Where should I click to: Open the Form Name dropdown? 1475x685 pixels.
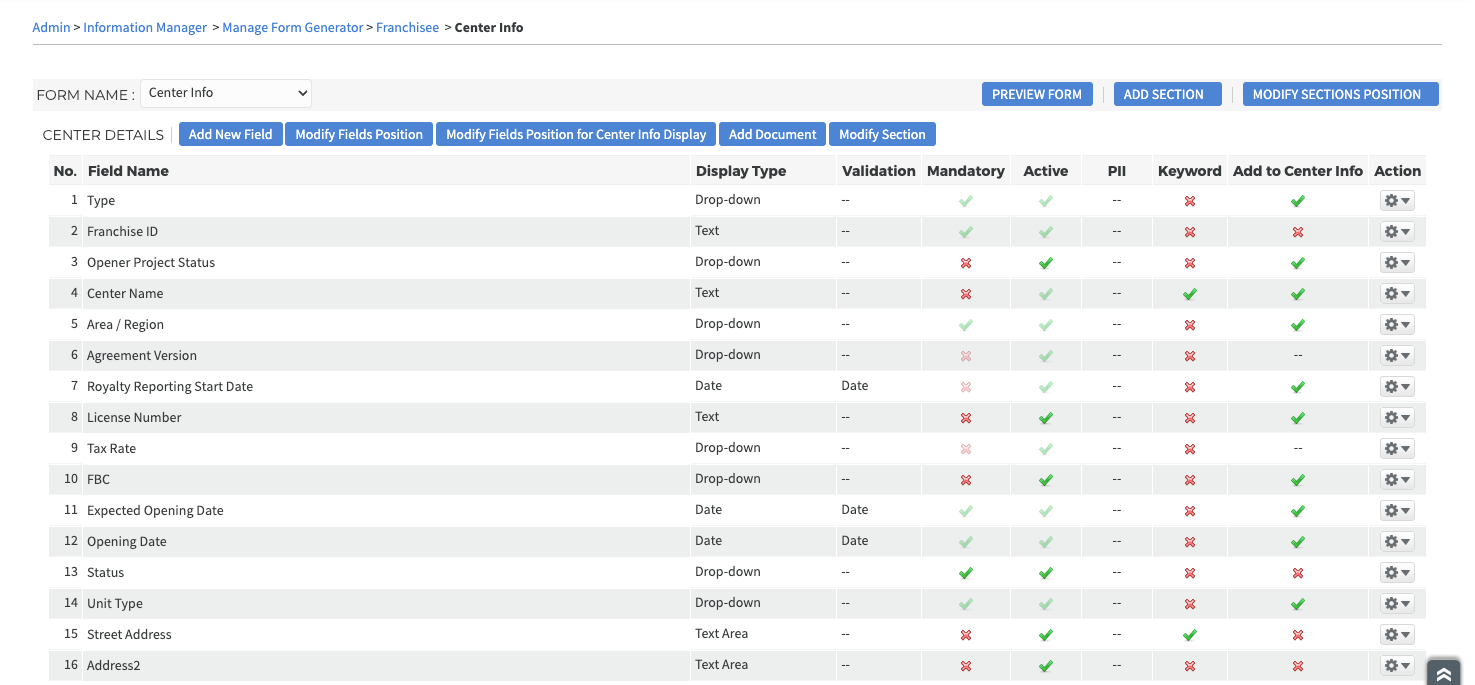(x=226, y=93)
